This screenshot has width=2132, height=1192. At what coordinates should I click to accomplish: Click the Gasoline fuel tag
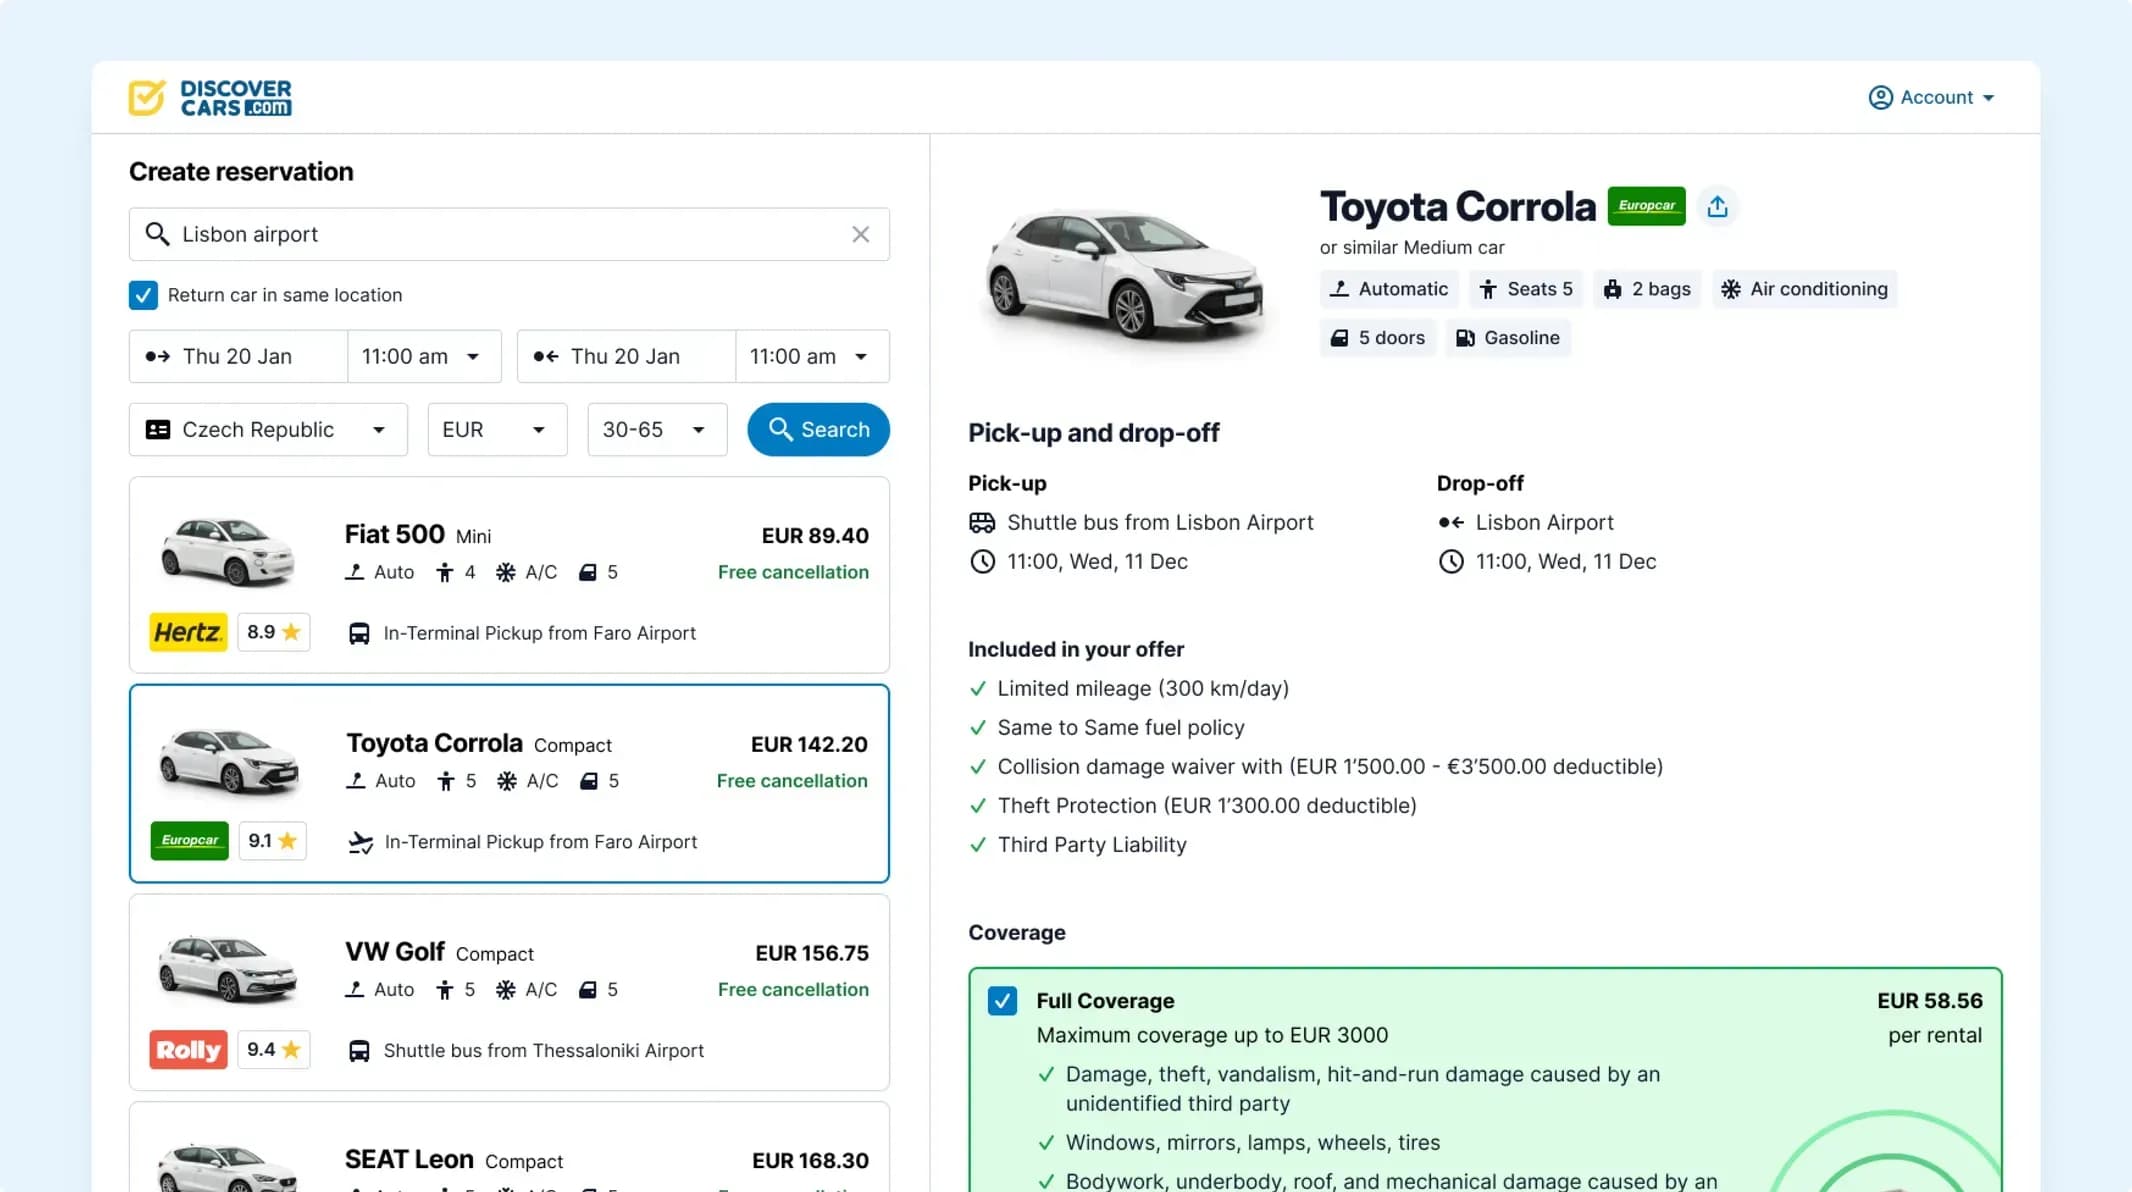click(x=1508, y=338)
